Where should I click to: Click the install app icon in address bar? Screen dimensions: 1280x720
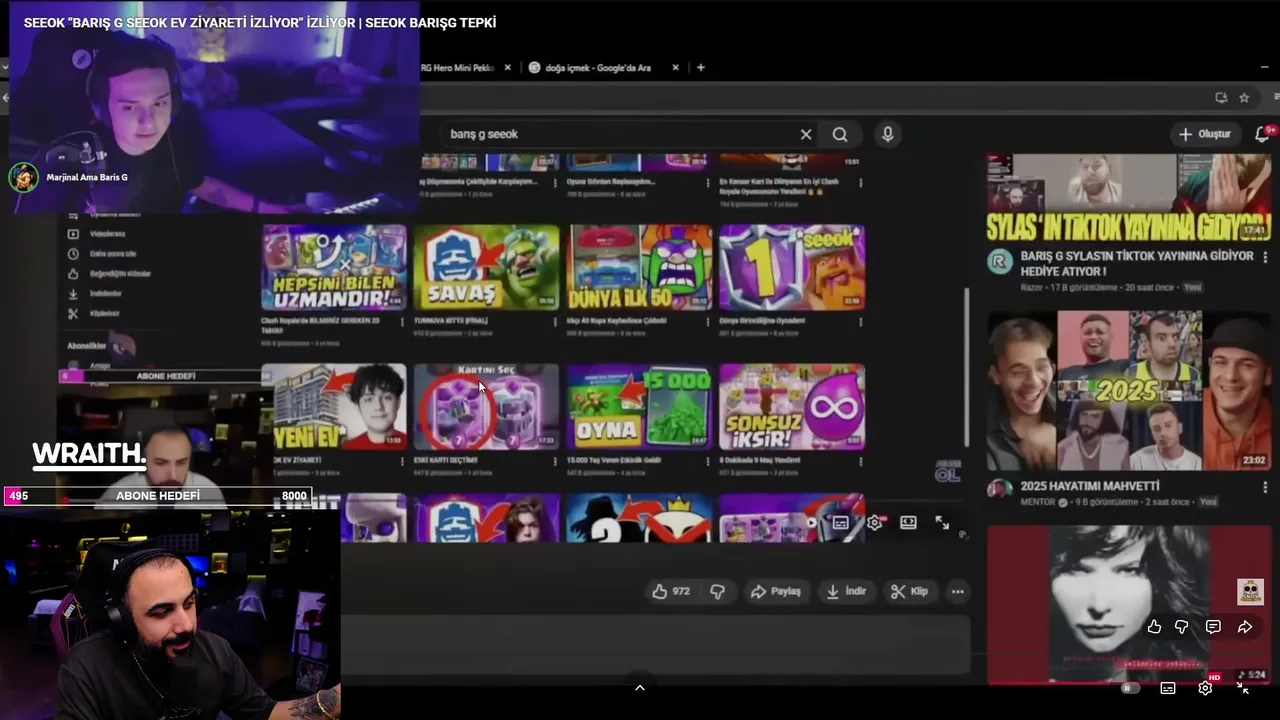click(x=1221, y=97)
